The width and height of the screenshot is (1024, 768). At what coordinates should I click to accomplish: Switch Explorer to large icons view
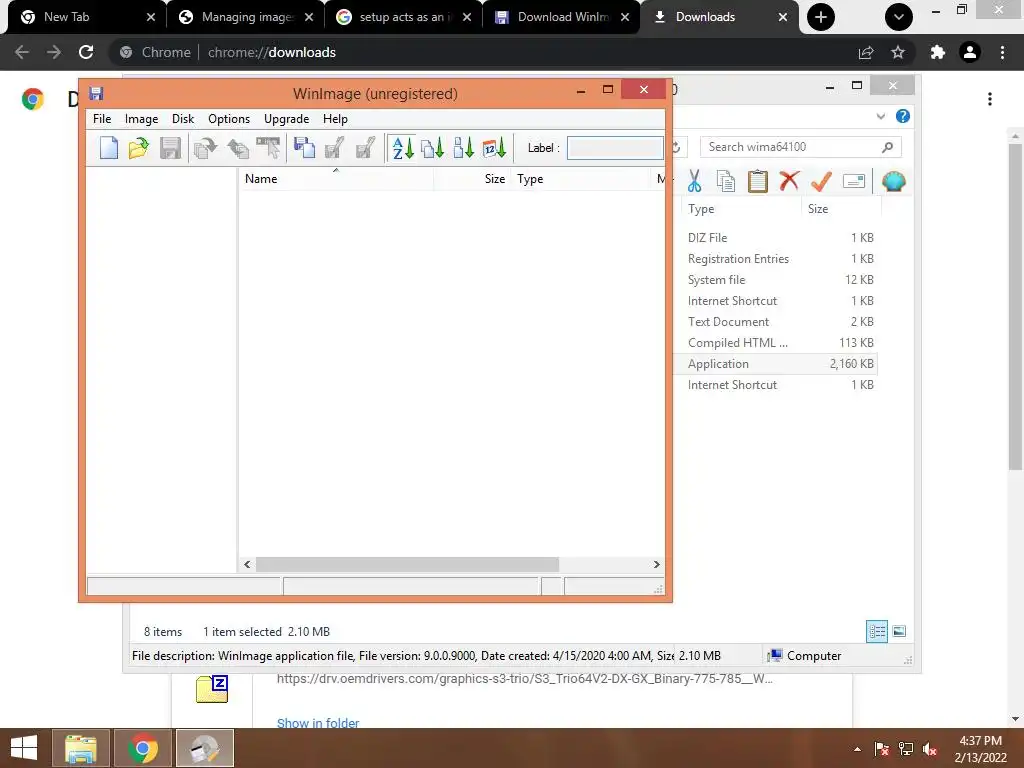pyautogui.click(x=899, y=632)
